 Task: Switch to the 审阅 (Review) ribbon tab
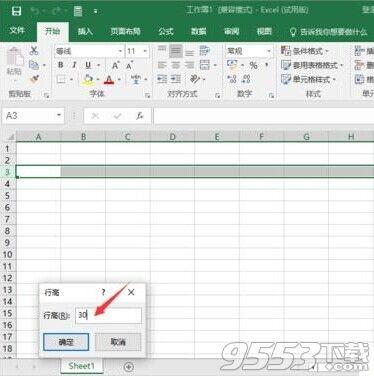[x=232, y=31]
